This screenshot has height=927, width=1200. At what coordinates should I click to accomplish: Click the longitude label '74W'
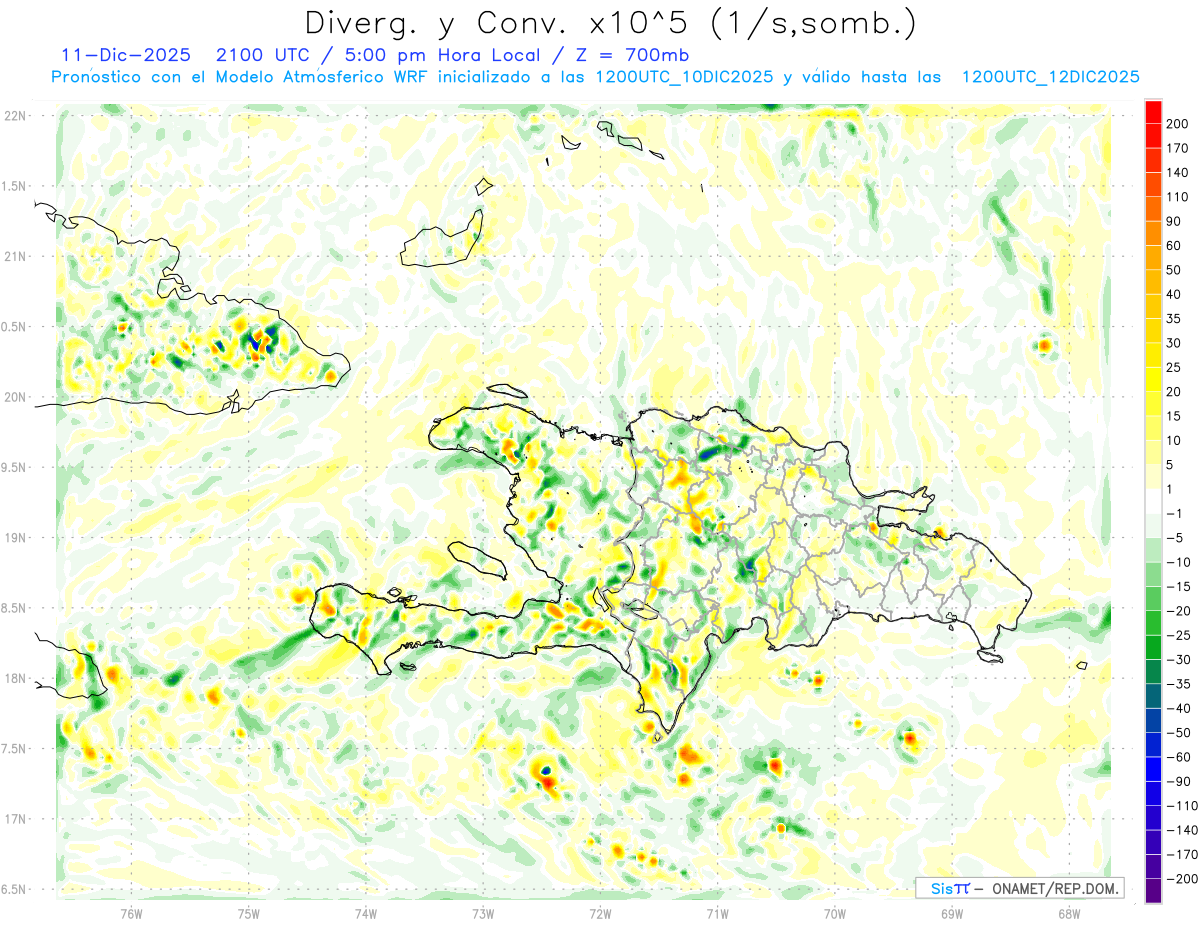366,912
